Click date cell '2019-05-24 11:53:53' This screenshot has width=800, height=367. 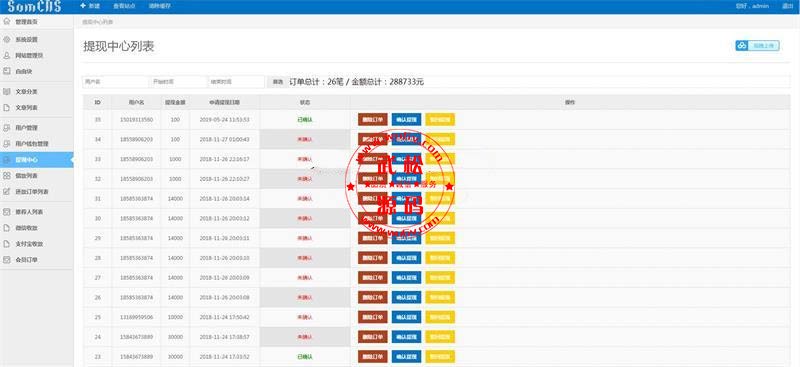(x=224, y=119)
